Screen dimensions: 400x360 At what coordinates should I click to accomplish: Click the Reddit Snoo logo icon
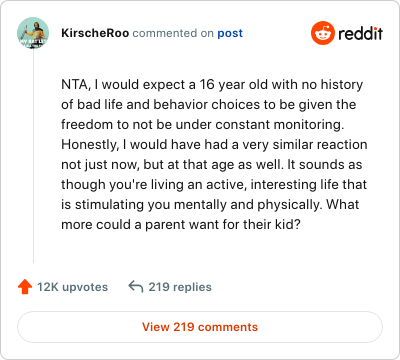pyautogui.click(x=322, y=33)
